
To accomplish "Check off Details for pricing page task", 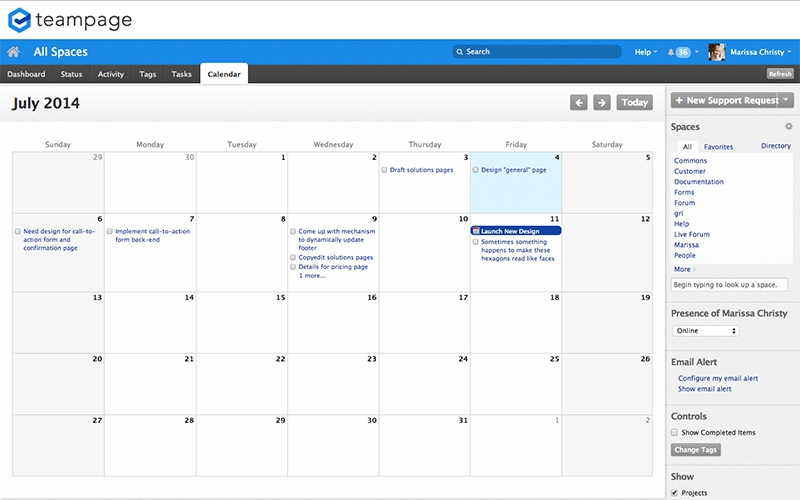I will 292,266.
